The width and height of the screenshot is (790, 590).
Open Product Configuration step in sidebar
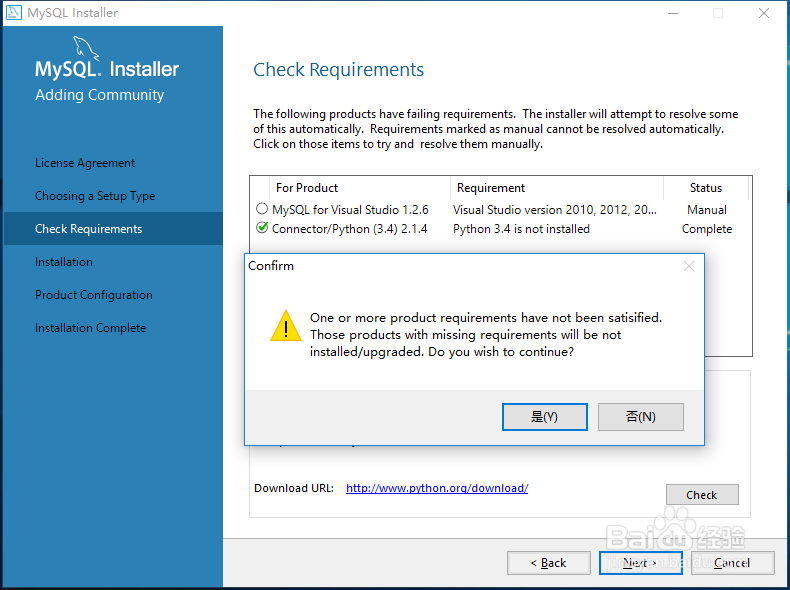(x=94, y=295)
